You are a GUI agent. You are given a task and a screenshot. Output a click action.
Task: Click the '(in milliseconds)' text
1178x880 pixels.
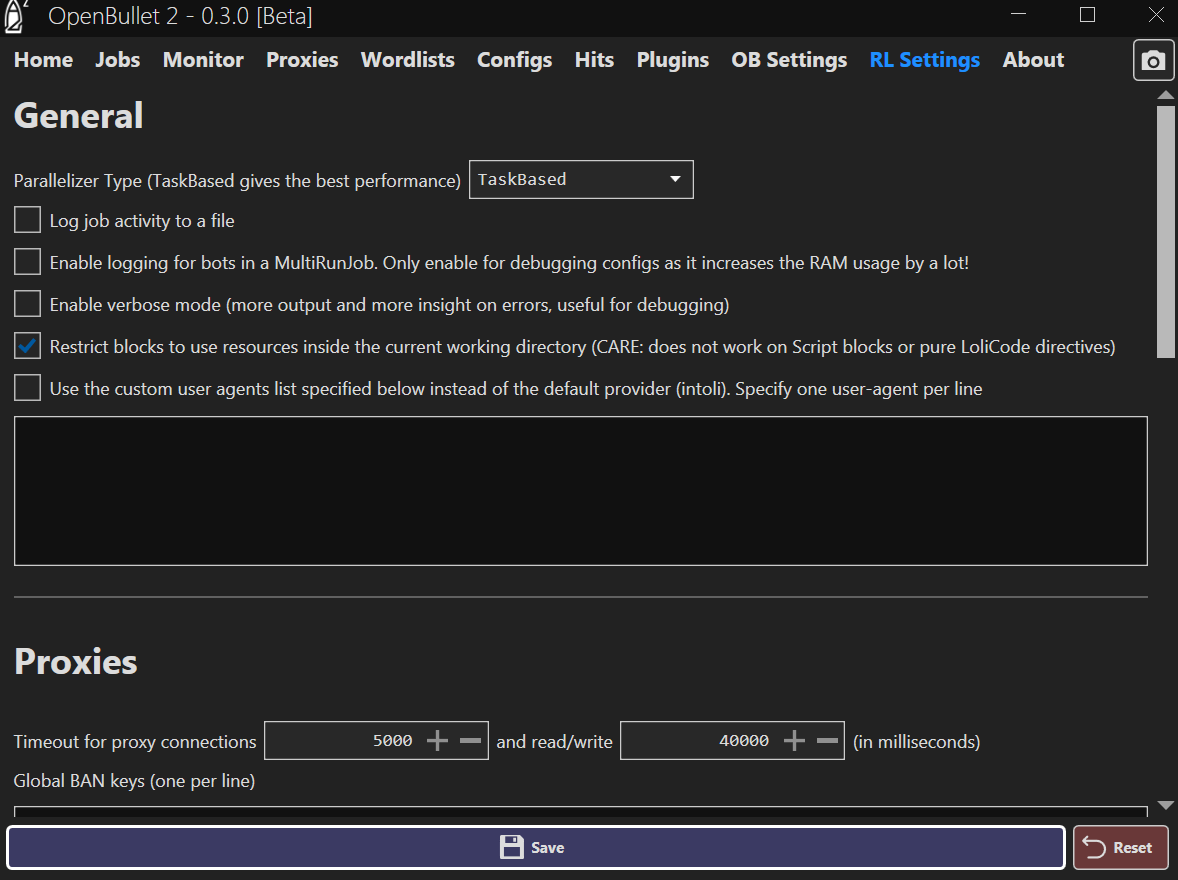pyautogui.click(x=917, y=742)
